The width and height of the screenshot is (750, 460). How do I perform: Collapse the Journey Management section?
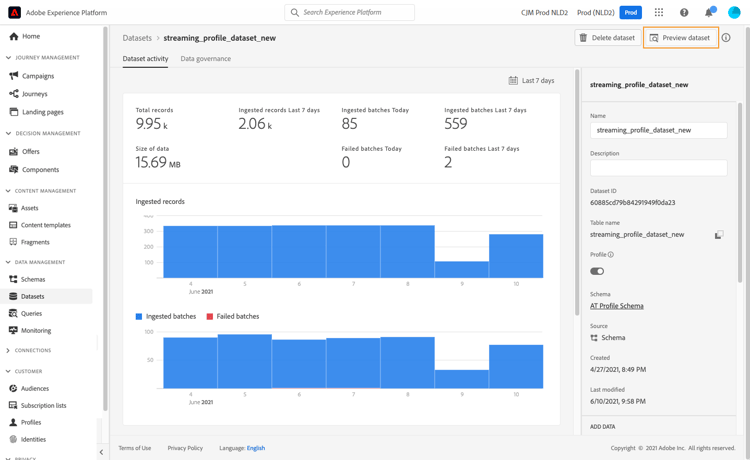[8, 57]
